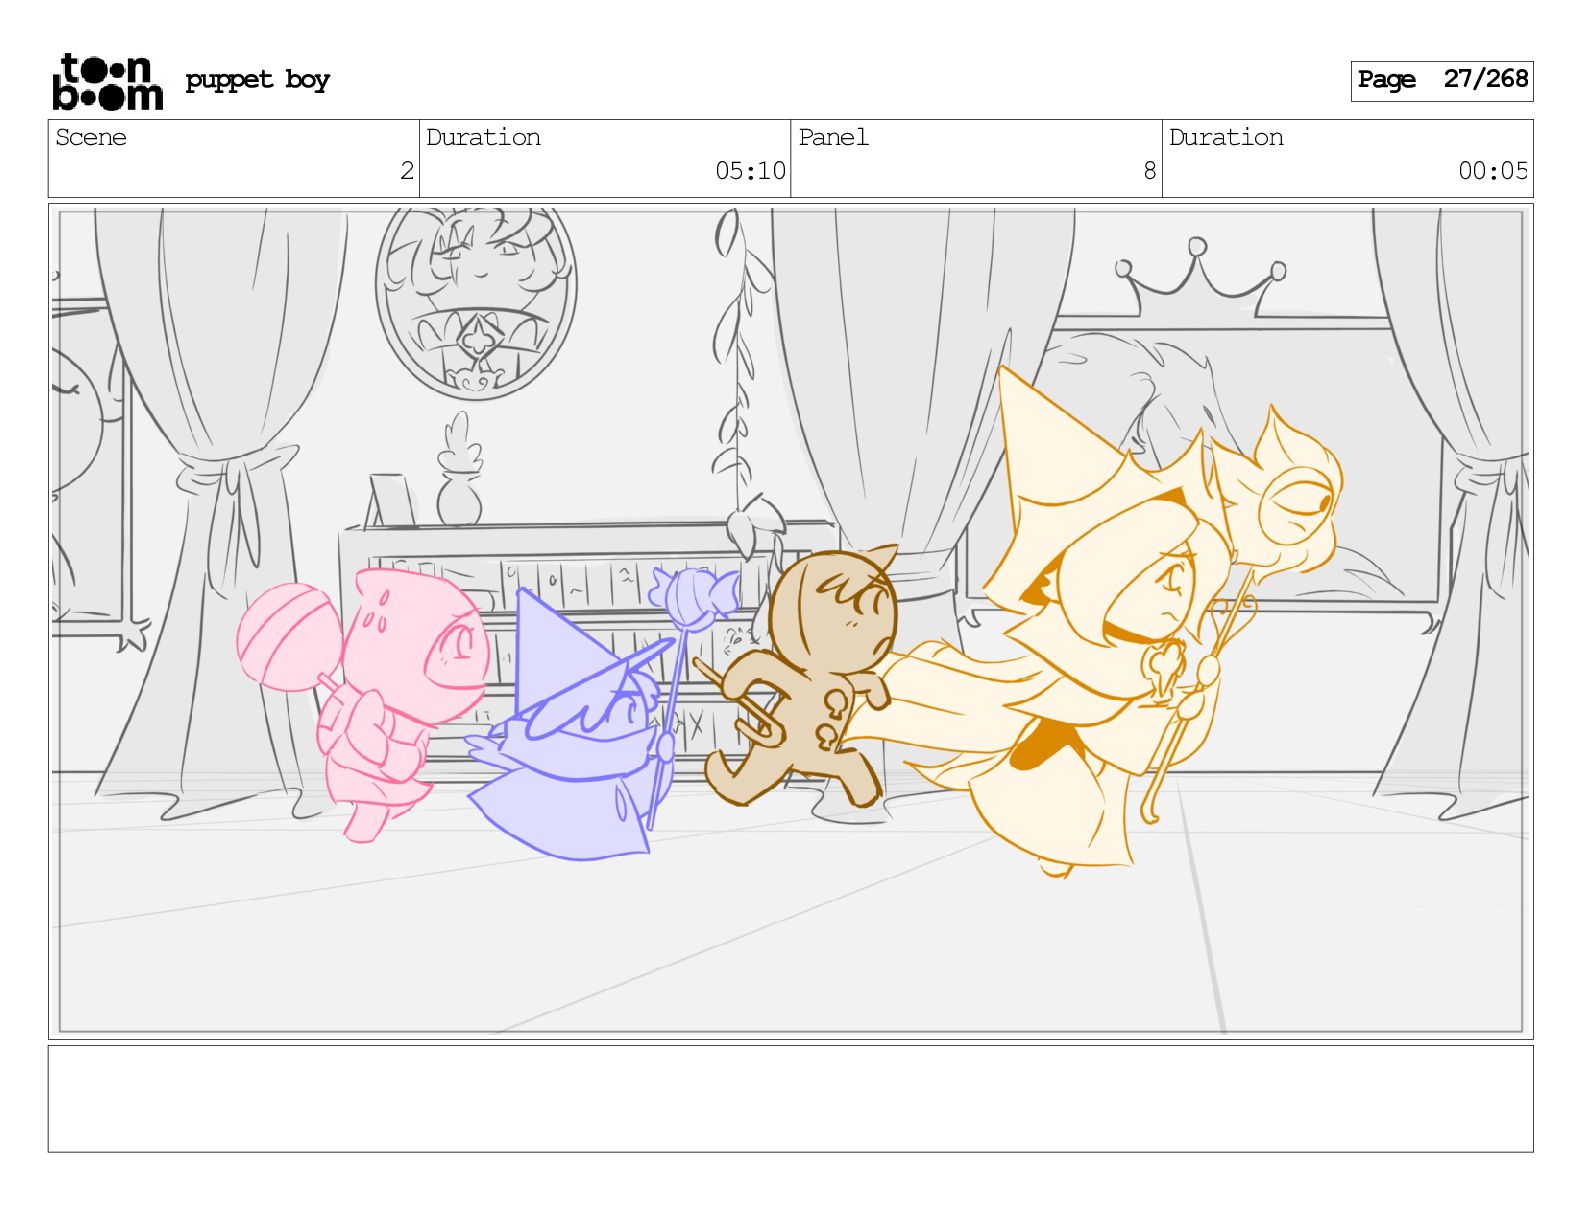
Task: Click the empty notes box below panel
Action: click(x=790, y=1099)
